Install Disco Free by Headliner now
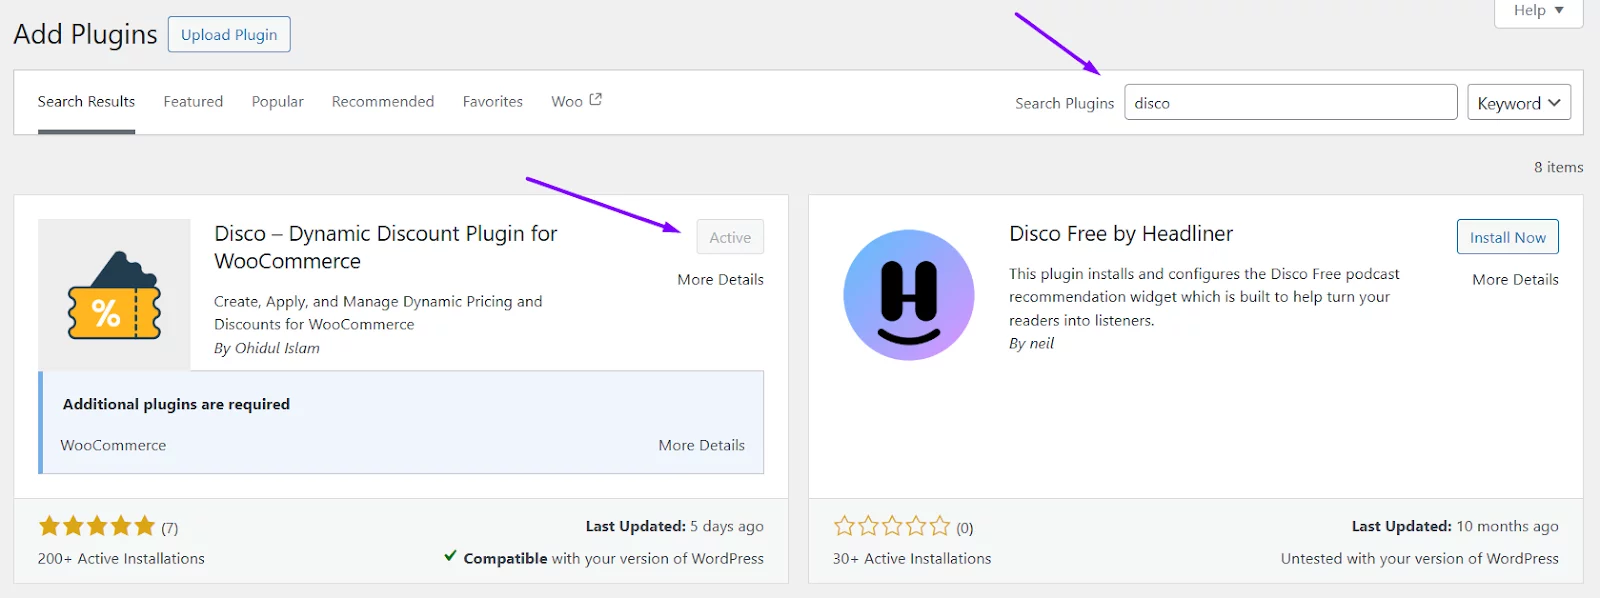The image size is (1600, 598). pyautogui.click(x=1507, y=237)
